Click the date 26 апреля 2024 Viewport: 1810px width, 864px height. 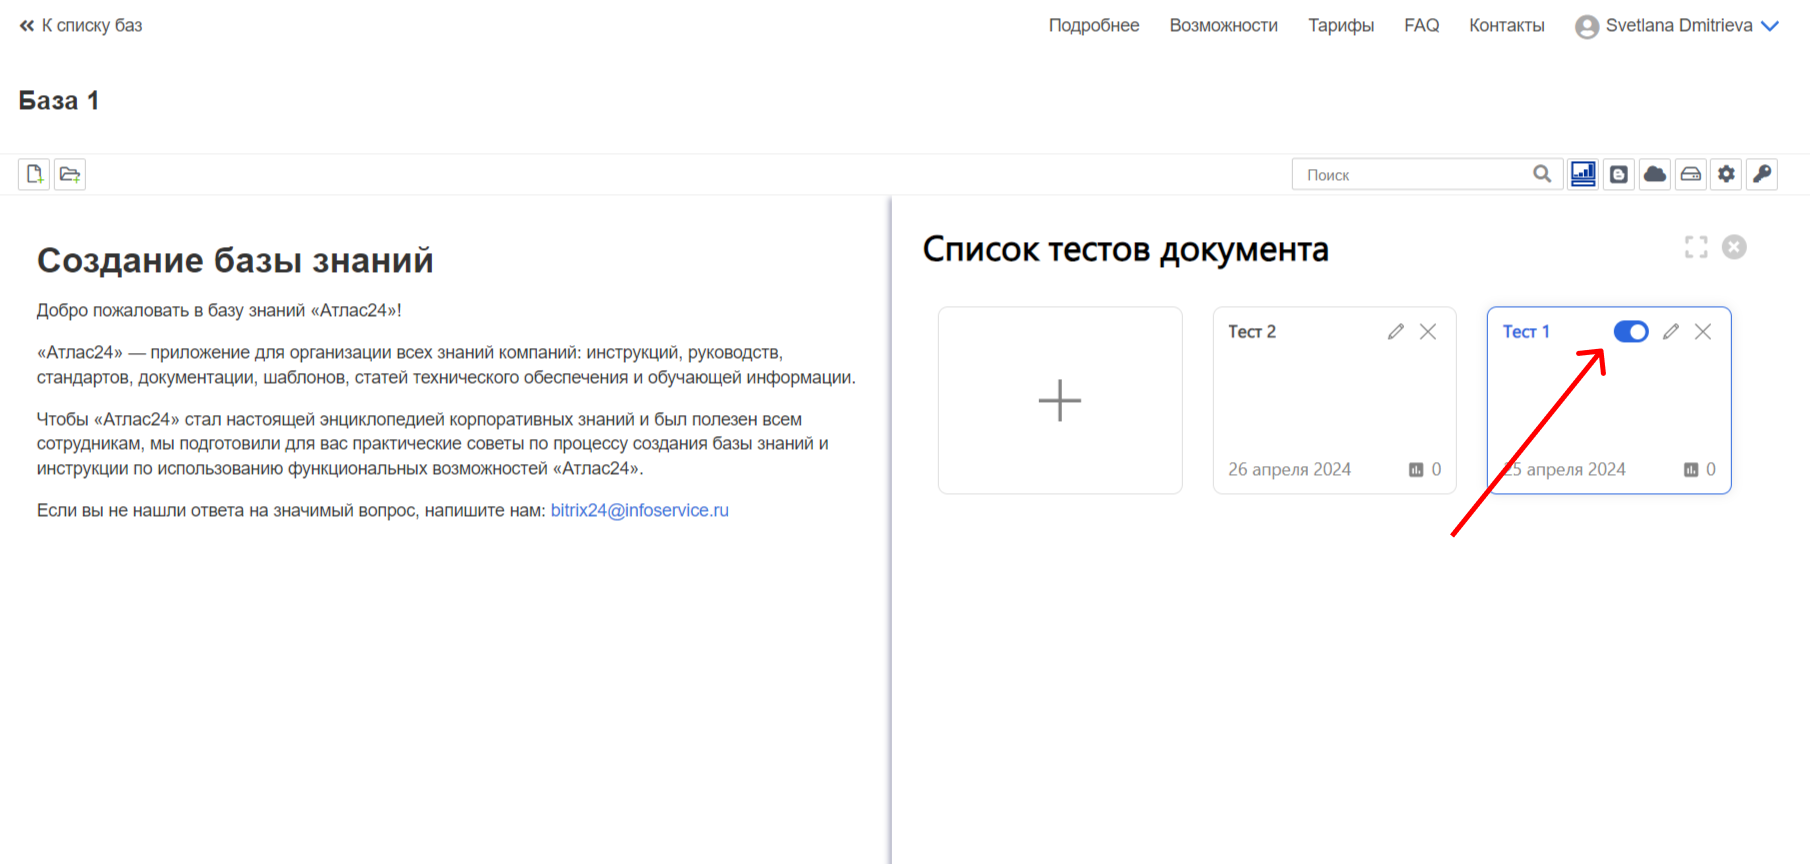point(1289,470)
